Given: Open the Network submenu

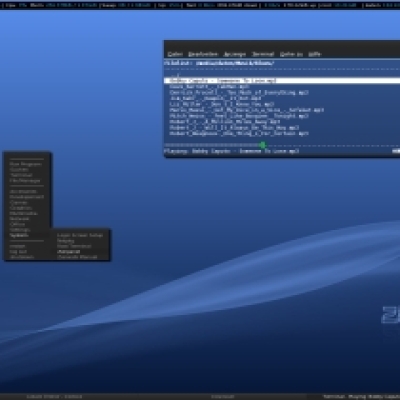Looking at the screenshot, I should 19,219.
